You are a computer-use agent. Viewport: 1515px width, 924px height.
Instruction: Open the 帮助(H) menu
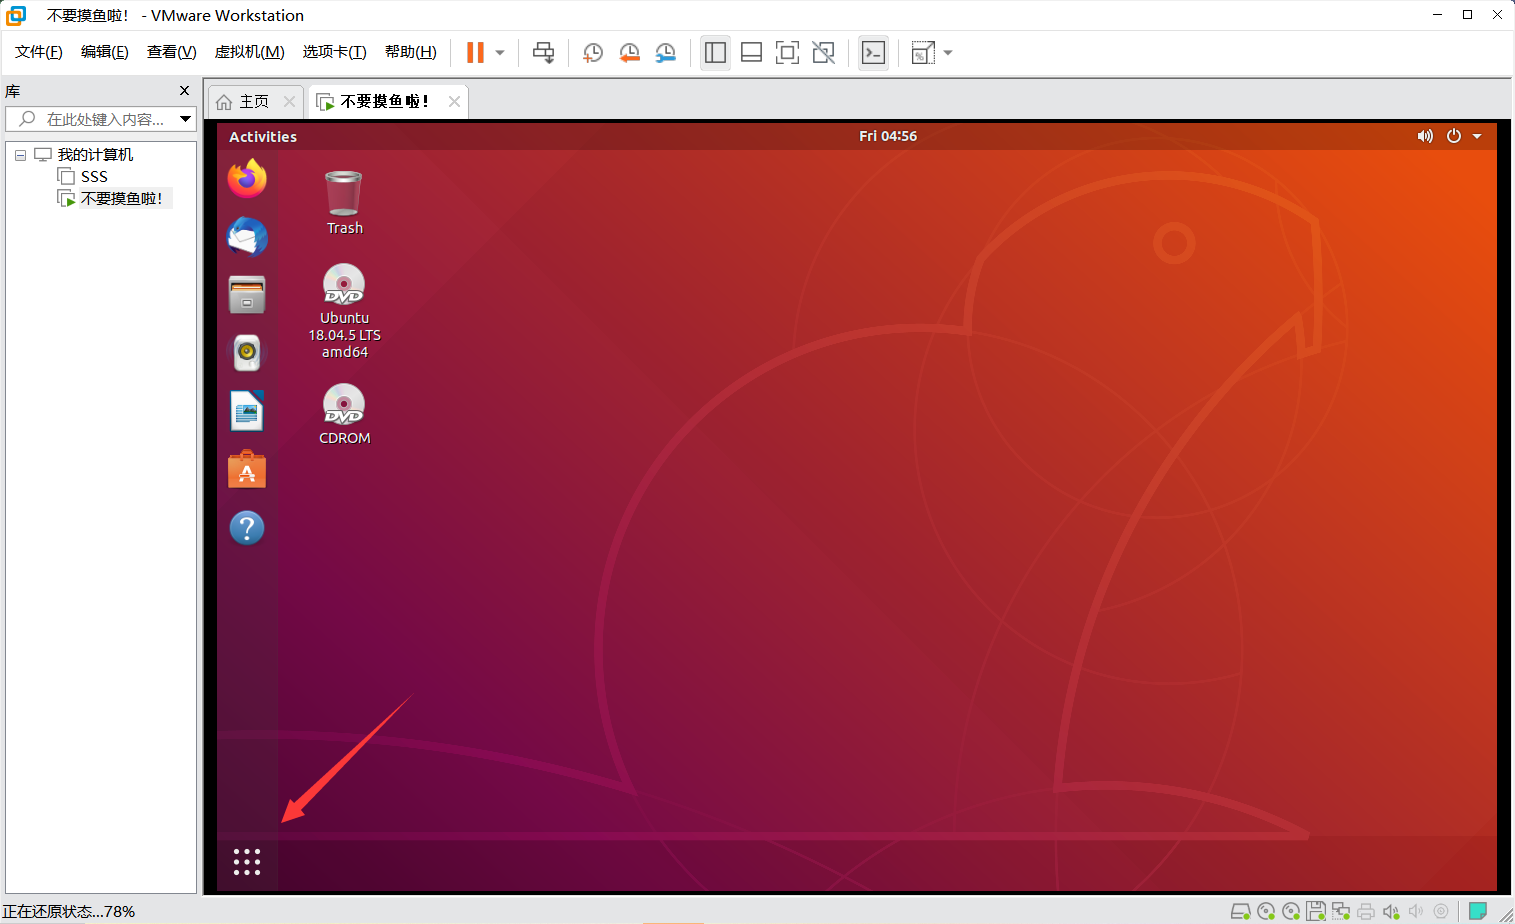tap(410, 52)
